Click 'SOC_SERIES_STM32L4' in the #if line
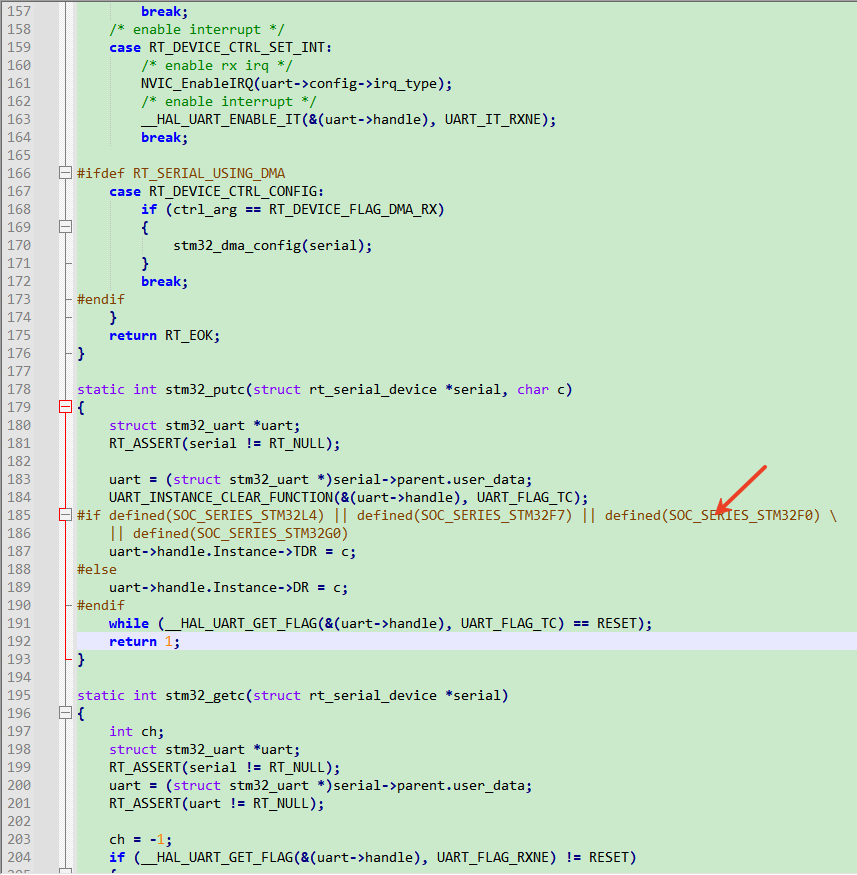Viewport: 857px width, 875px height. point(245,515)
